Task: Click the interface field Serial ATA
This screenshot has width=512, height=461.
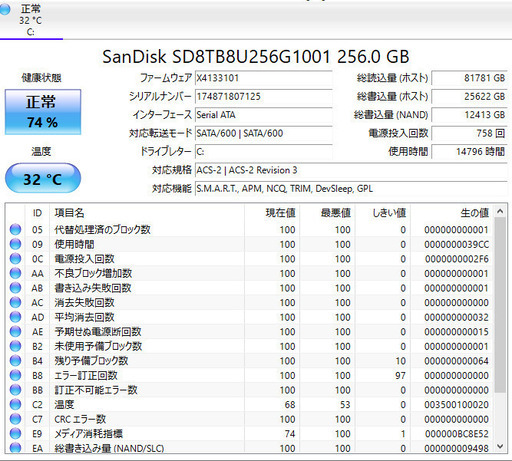Action: click(x=263, y=115)
